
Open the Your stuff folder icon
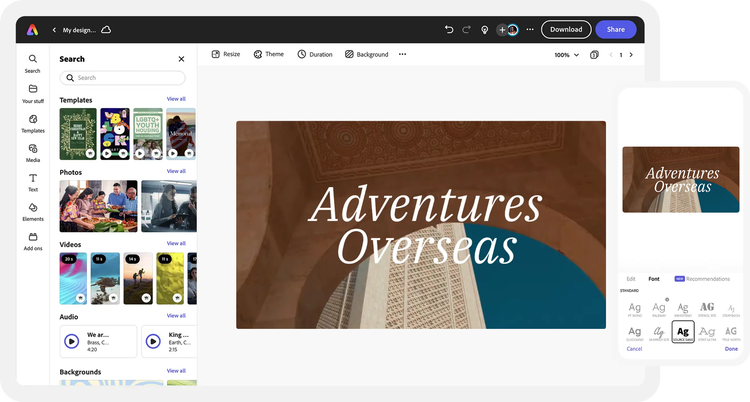[x=33, y=89]
